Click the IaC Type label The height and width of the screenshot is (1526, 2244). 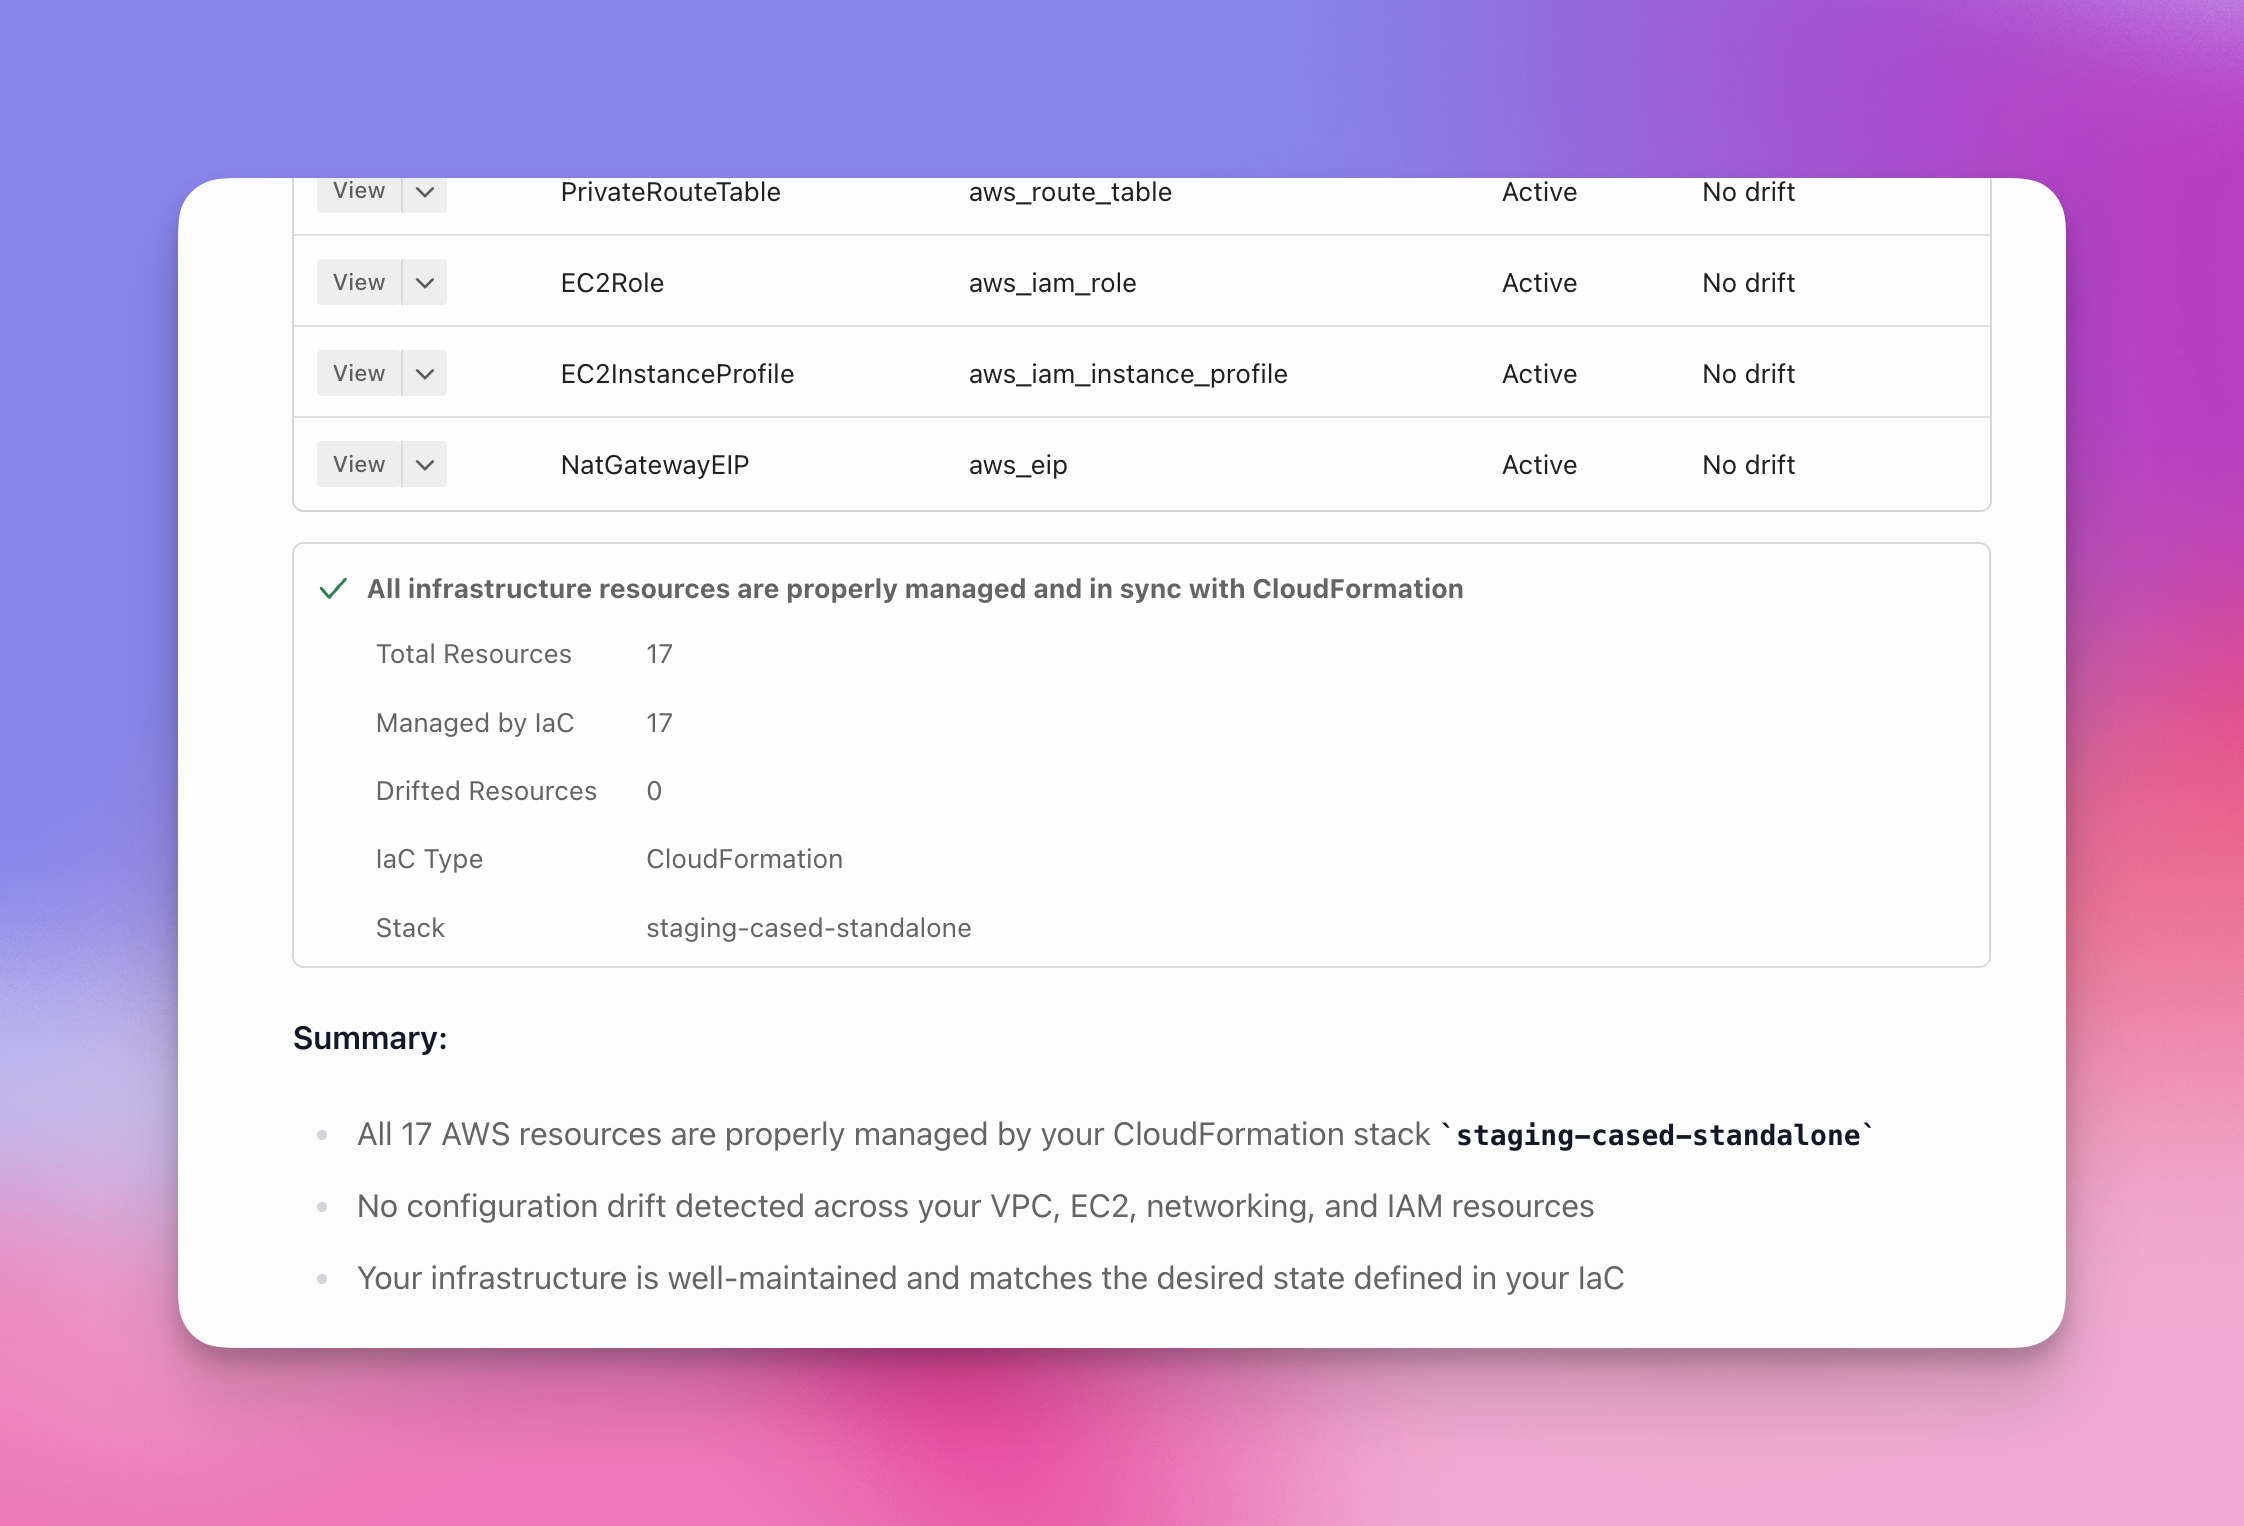pos(429,859)
